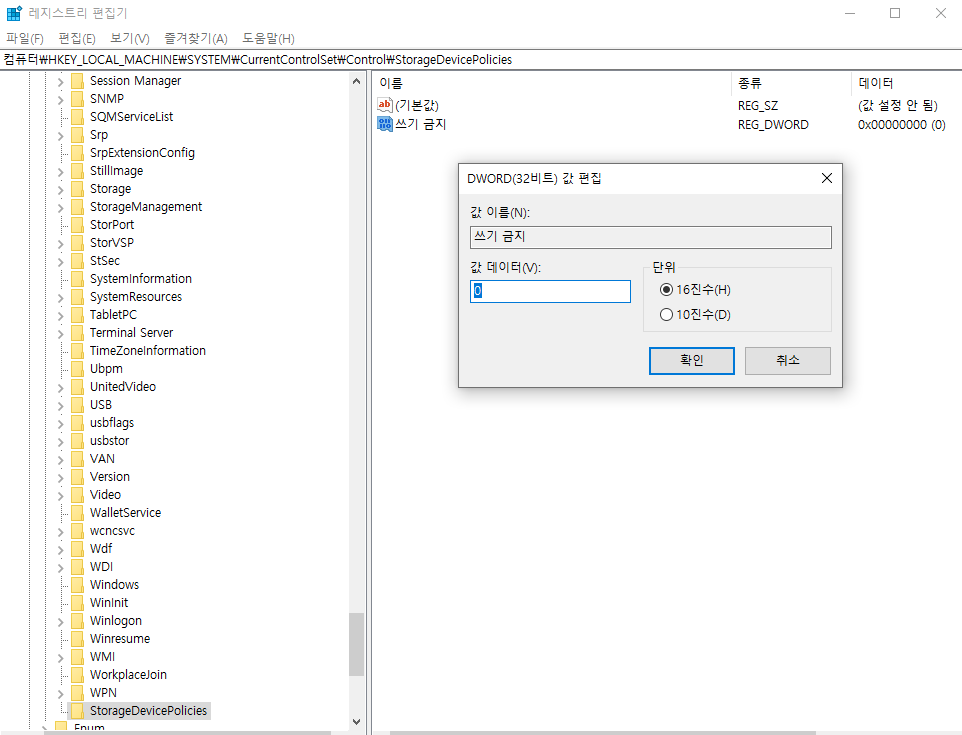This screenshot has height=735, width=962.
Task: Select the StorageDevicePolicies folder icon
Action: (x=77, y=710)
